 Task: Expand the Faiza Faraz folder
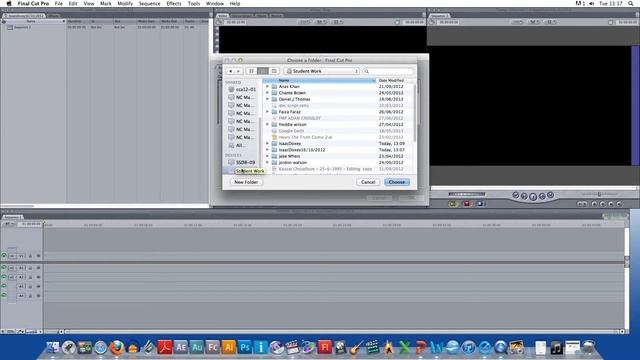(x=268, y=112)
